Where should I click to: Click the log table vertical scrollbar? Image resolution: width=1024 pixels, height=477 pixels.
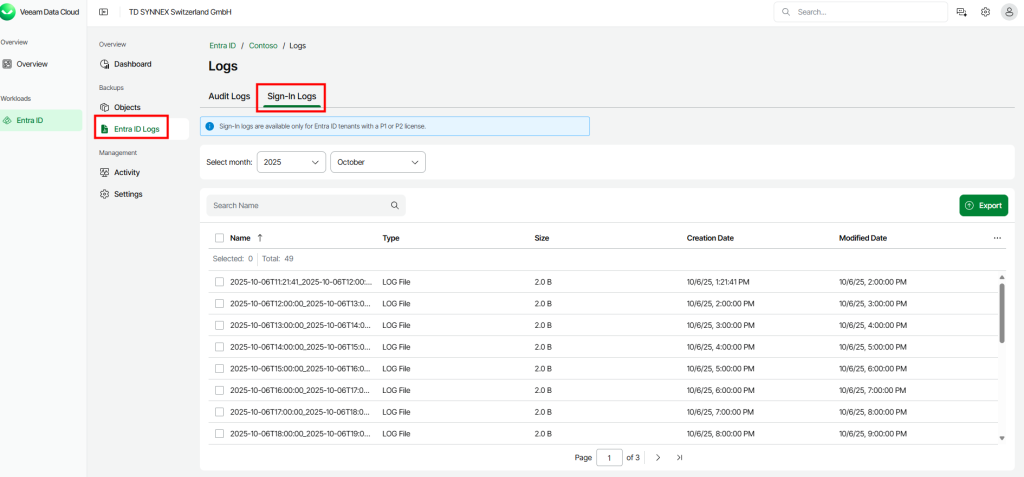1002,312
